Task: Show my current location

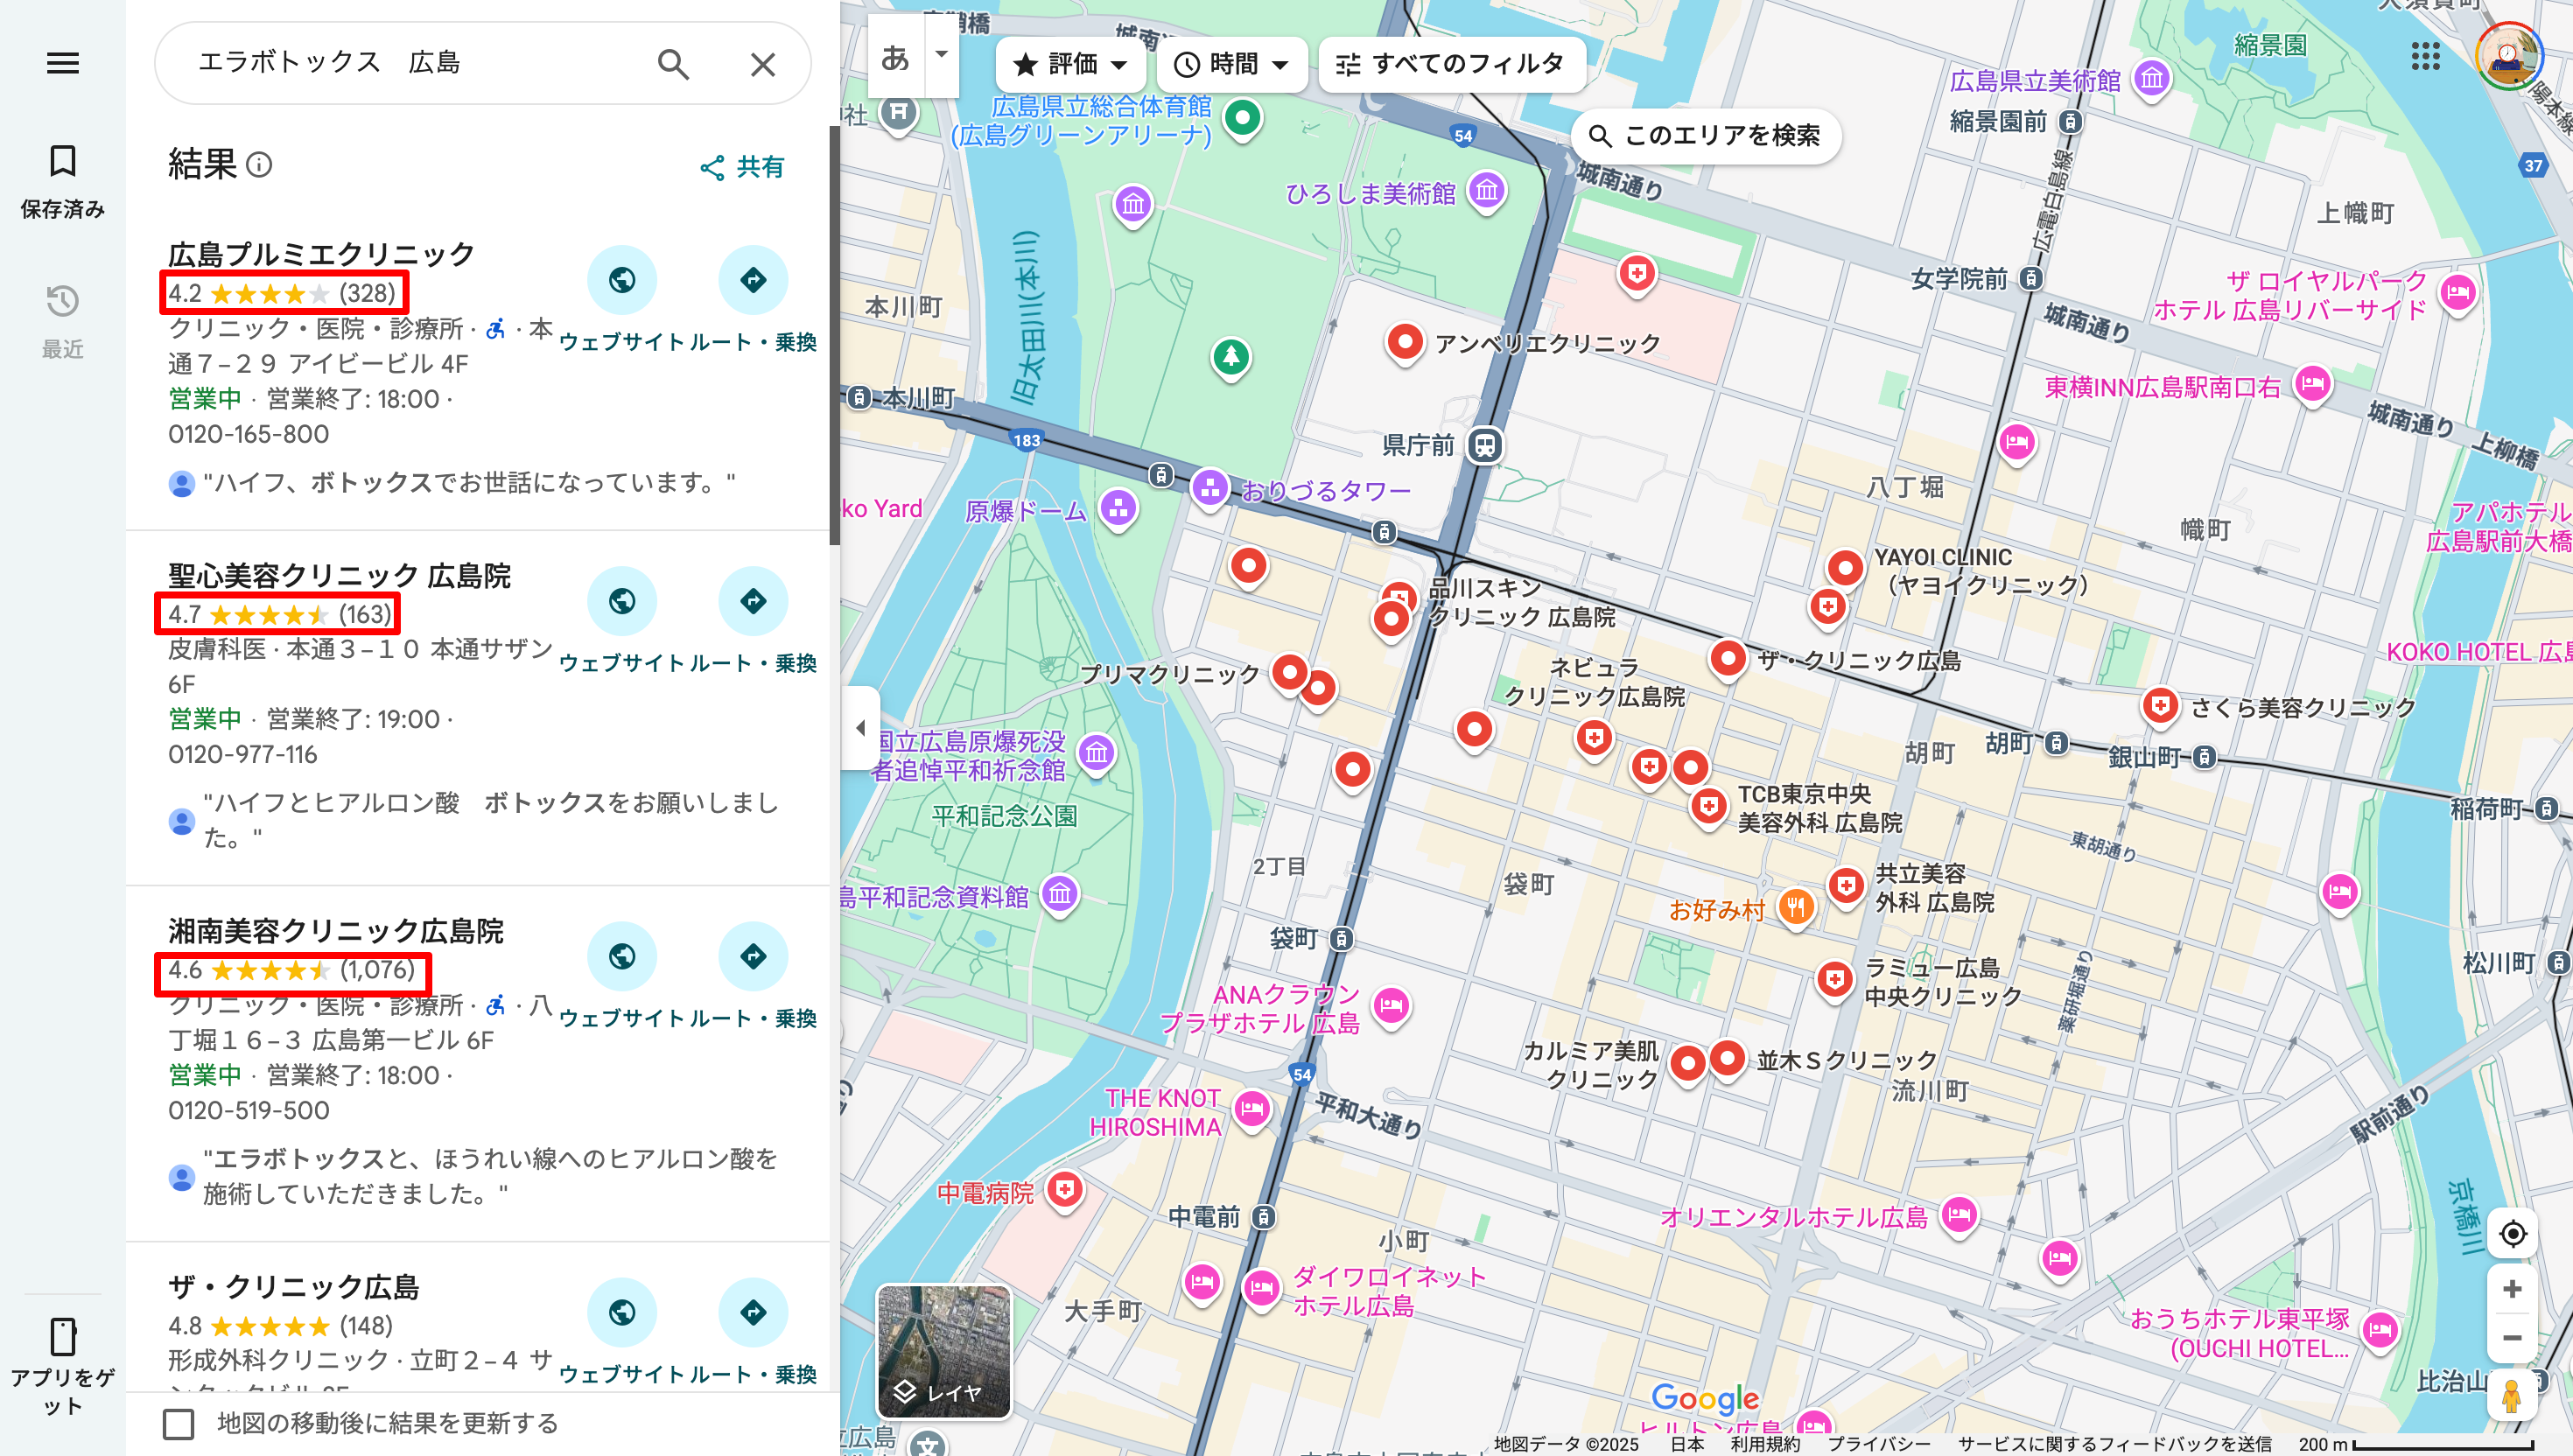Action: (x=2511, y=1233)
